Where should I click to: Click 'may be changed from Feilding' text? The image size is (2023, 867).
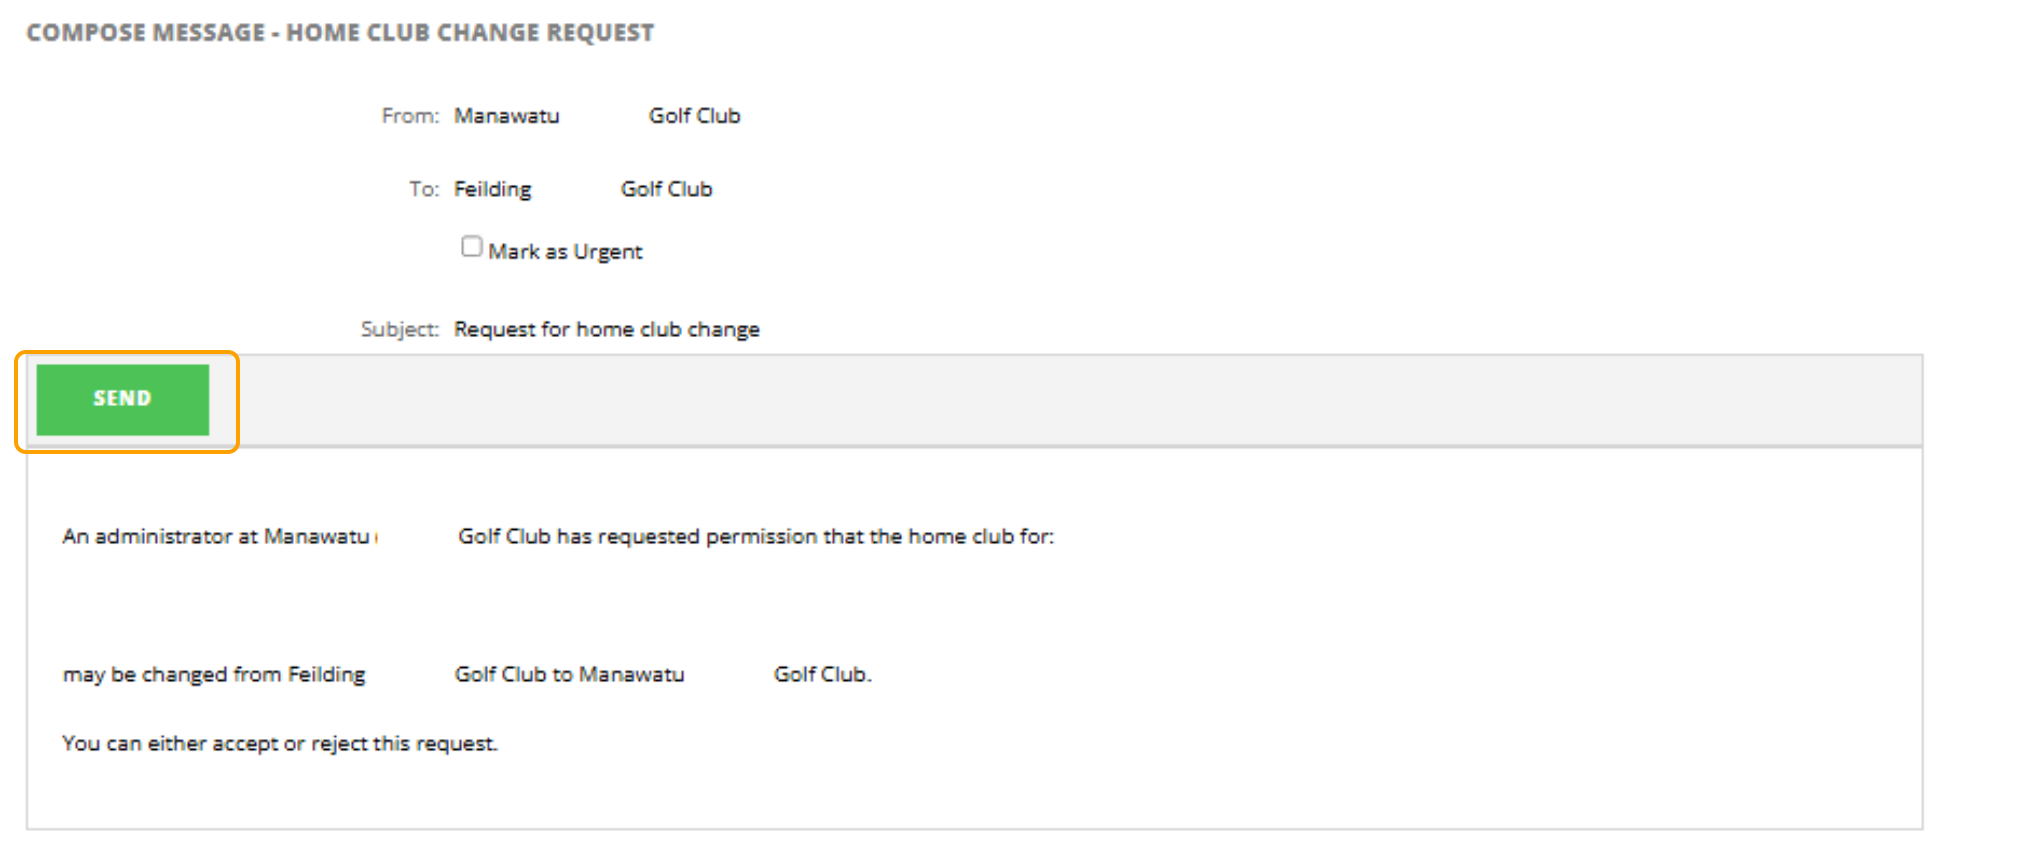point(213,675)
